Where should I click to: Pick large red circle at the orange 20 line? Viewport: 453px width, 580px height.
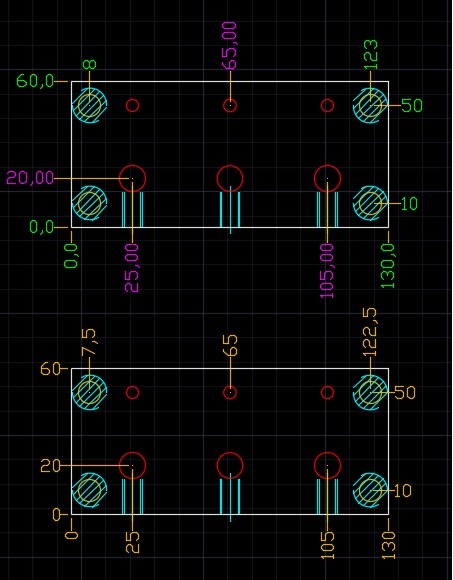(132, 466)
